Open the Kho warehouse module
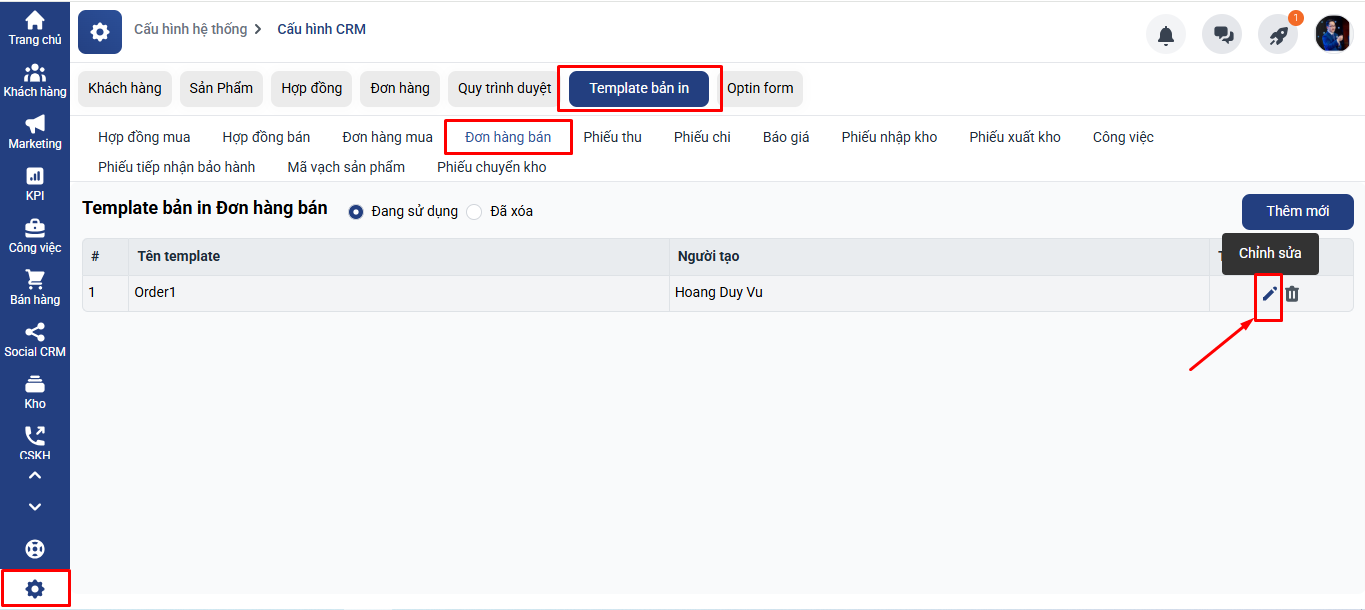1365x610 pixels. pyautogui.click(x=35, y=392)
